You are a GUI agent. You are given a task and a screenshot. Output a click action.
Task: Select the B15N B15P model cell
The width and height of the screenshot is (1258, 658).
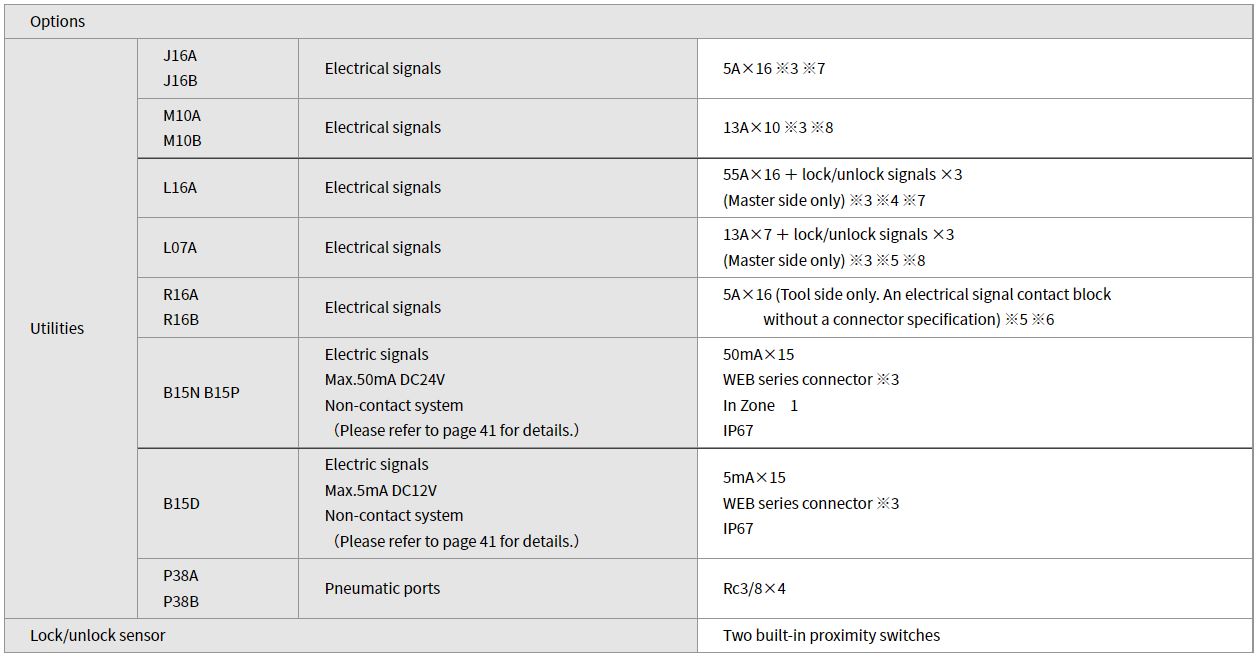[218, 392]
